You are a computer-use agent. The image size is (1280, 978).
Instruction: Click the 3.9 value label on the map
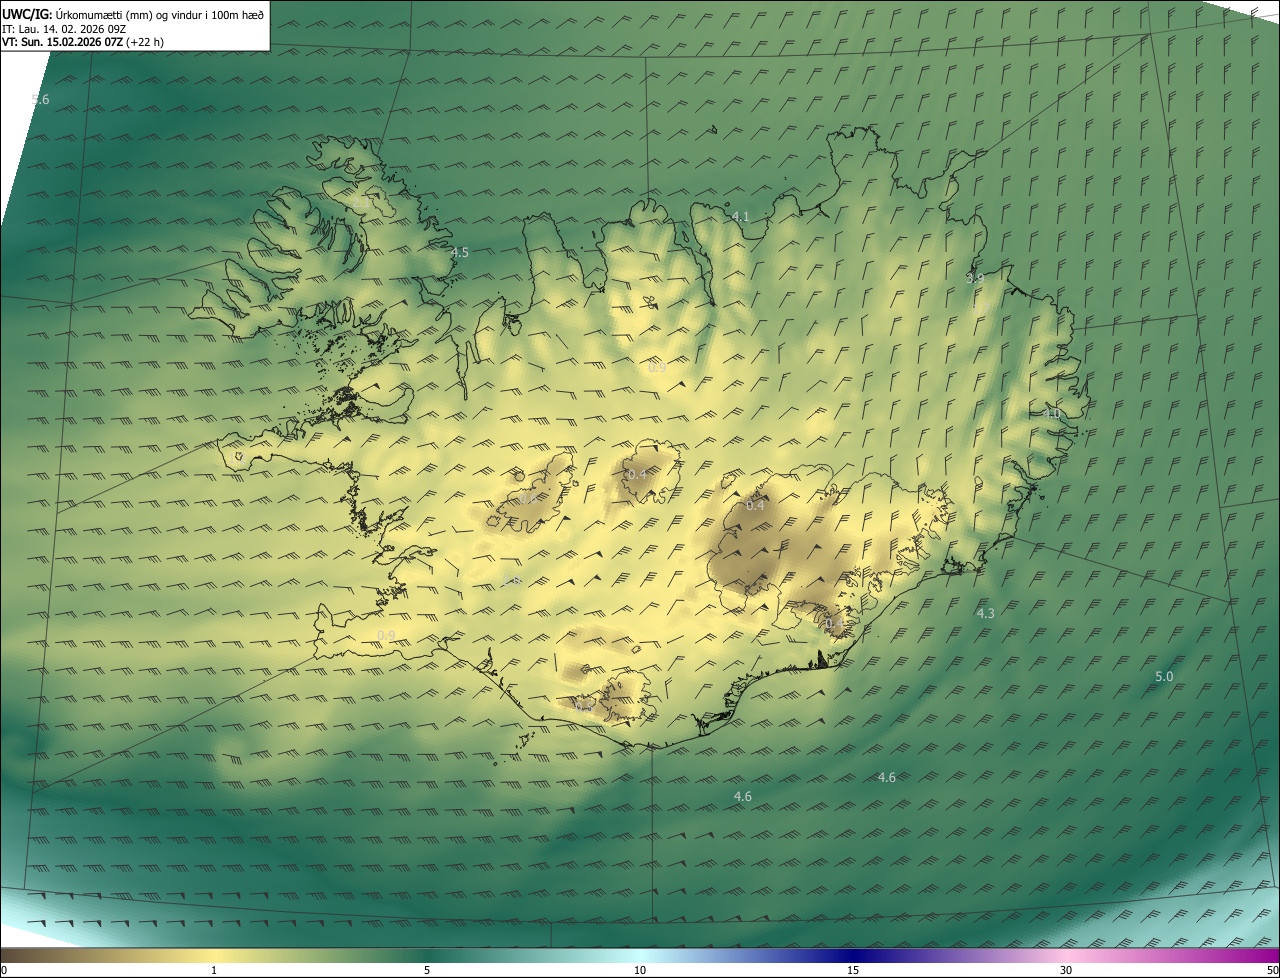coord(975,278)
